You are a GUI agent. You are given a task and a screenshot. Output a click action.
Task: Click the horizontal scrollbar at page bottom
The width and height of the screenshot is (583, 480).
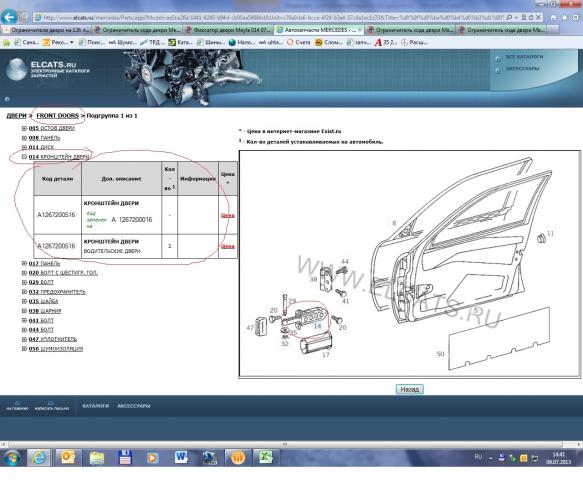click(x=285, y=444)
